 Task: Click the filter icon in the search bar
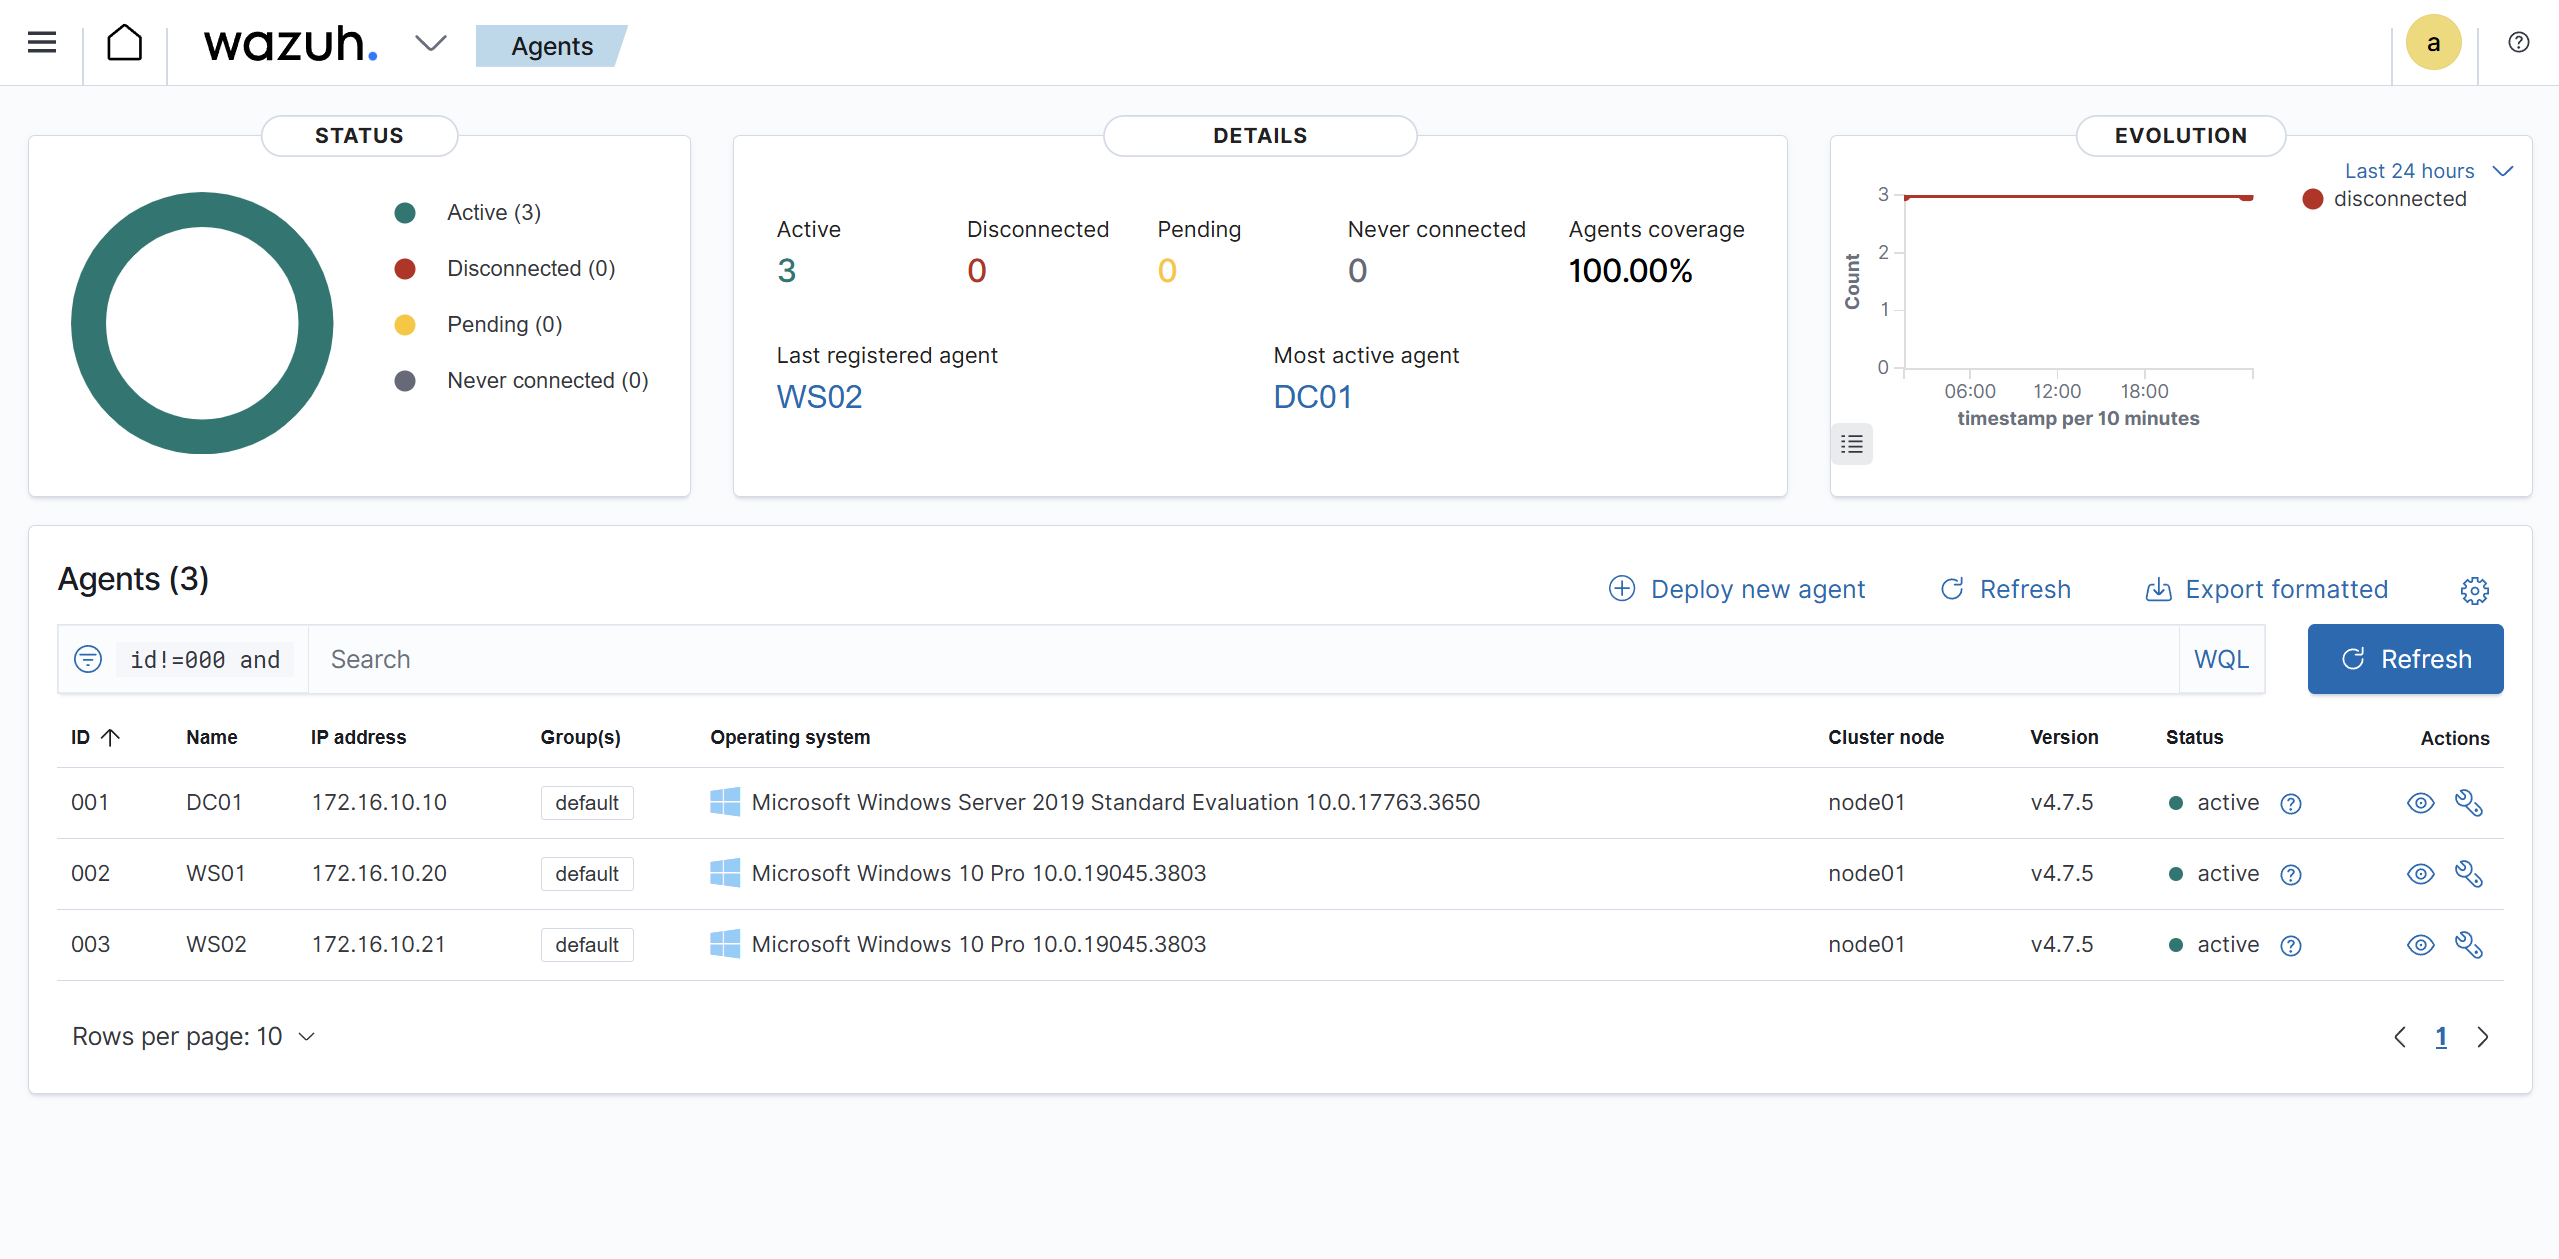pos(88,659)
